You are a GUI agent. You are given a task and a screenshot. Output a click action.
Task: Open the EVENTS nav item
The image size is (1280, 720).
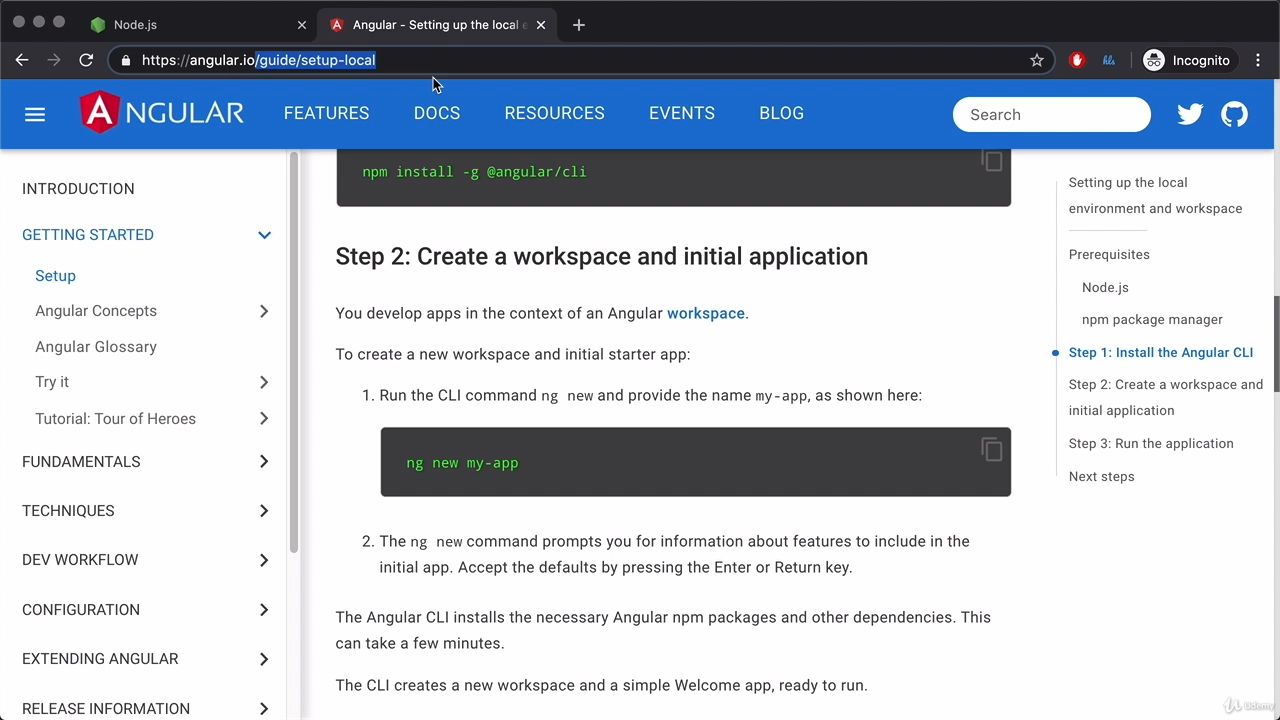click(x=682, y=113)
